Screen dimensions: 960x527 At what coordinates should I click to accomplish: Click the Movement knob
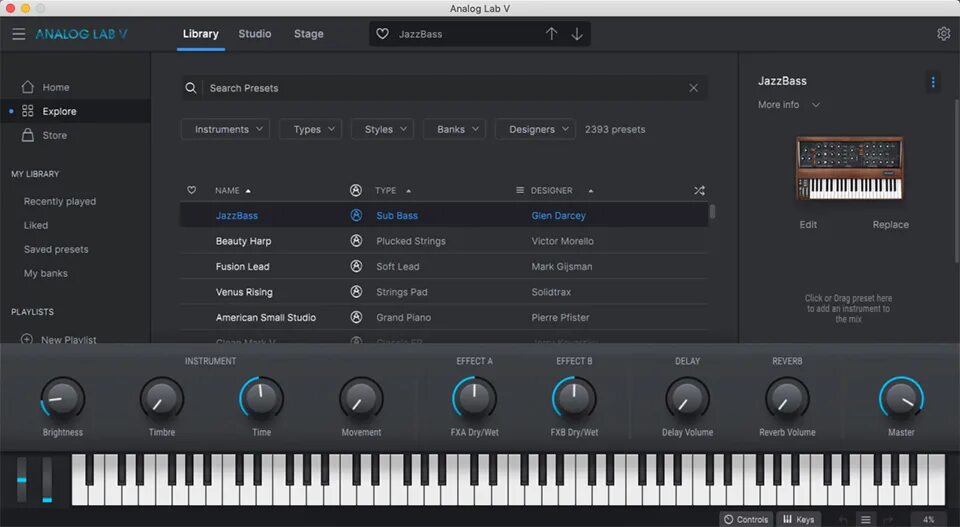click(x=361, y=398)
